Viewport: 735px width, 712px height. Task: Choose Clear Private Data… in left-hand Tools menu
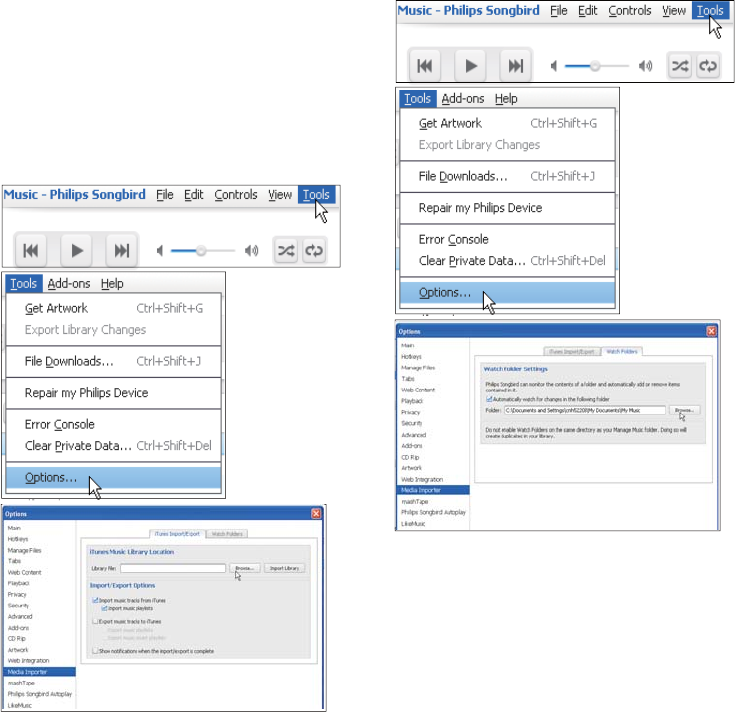coord(113,445)
